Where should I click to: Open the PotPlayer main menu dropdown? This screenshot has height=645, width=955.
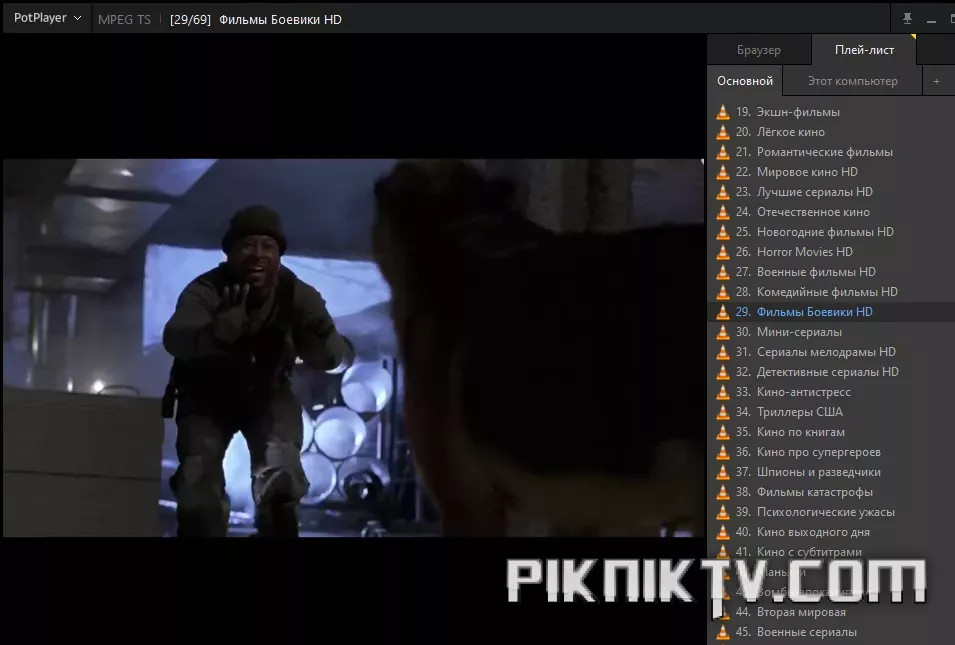(x=47, y=18)
